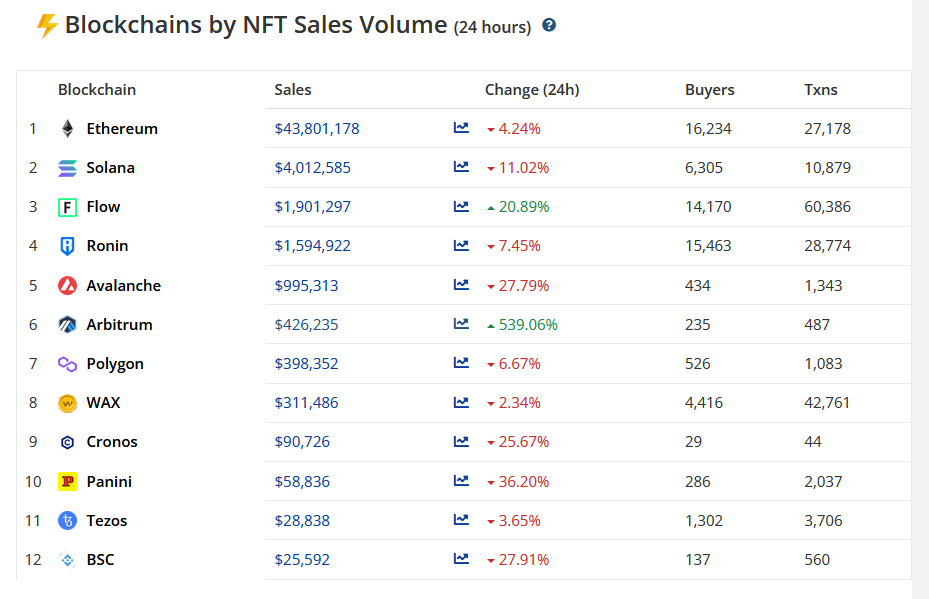Image resolution: width=929 pixels, height=599 pixels.
Task: Click the Ethereum logo icon
Action: 66,128
